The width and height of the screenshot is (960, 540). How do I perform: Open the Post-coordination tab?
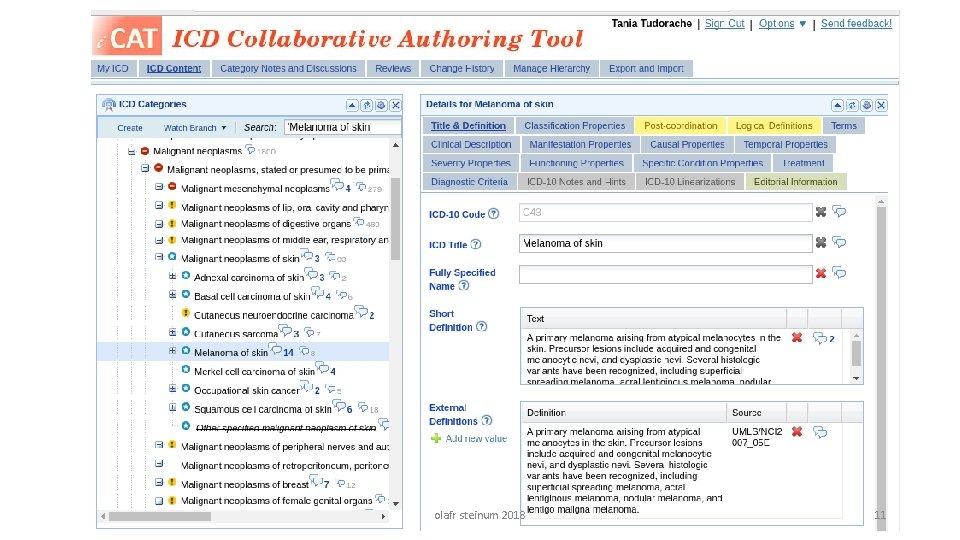coord(680,126)
